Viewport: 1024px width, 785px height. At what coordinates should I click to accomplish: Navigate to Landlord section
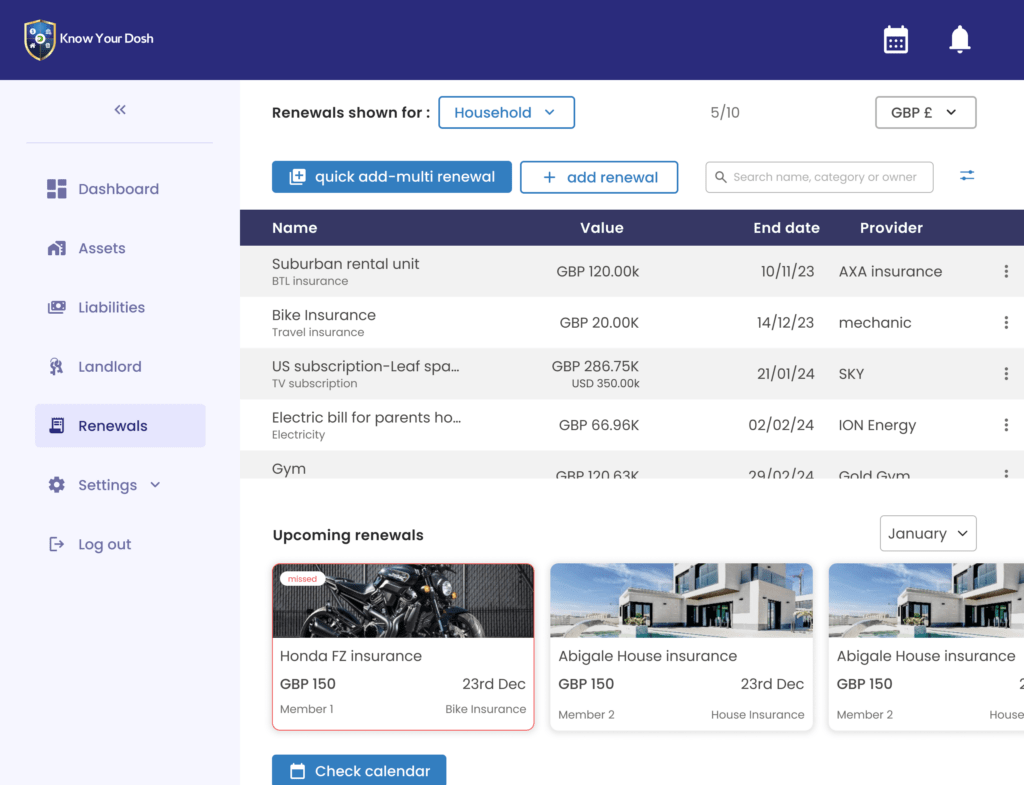point(109,367)
